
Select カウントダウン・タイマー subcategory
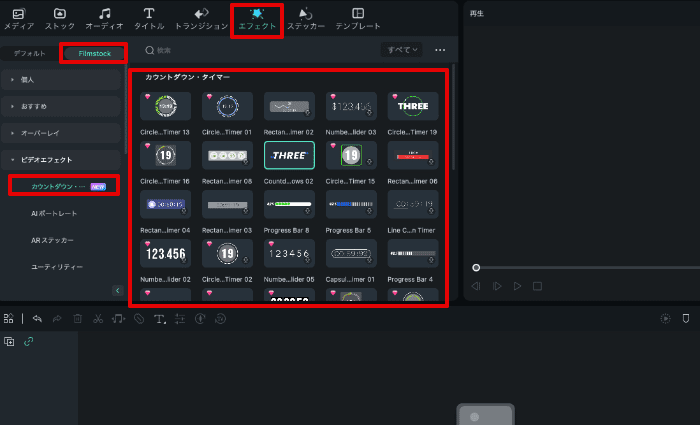64,186
